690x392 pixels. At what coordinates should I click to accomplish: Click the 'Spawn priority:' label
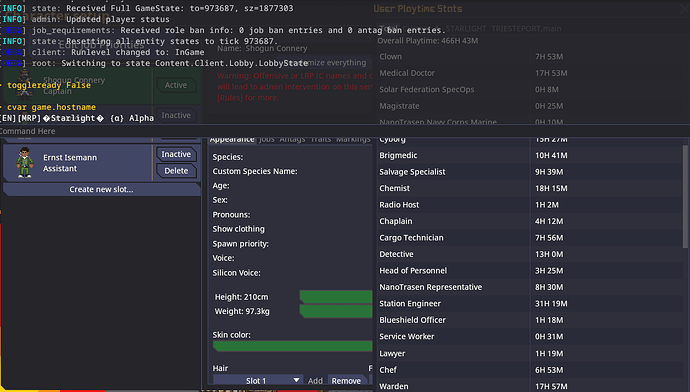click(x=240, y=243)
